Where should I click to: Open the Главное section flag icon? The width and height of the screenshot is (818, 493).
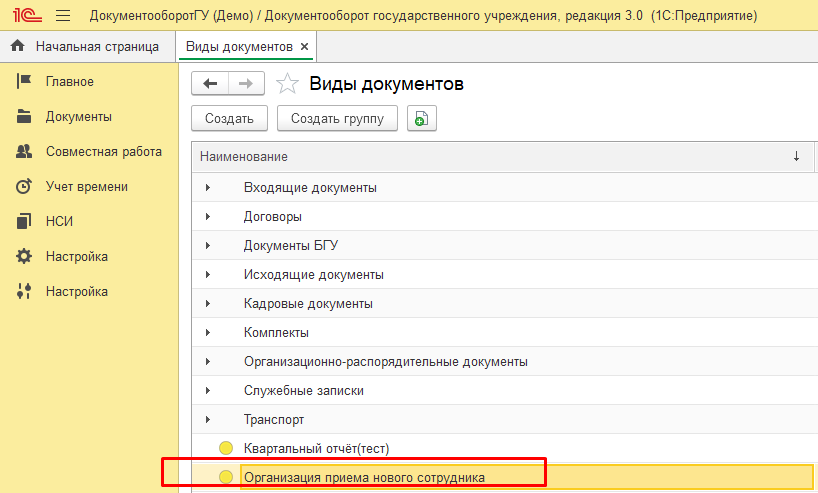pyautogui.click(x=24, y=81)
